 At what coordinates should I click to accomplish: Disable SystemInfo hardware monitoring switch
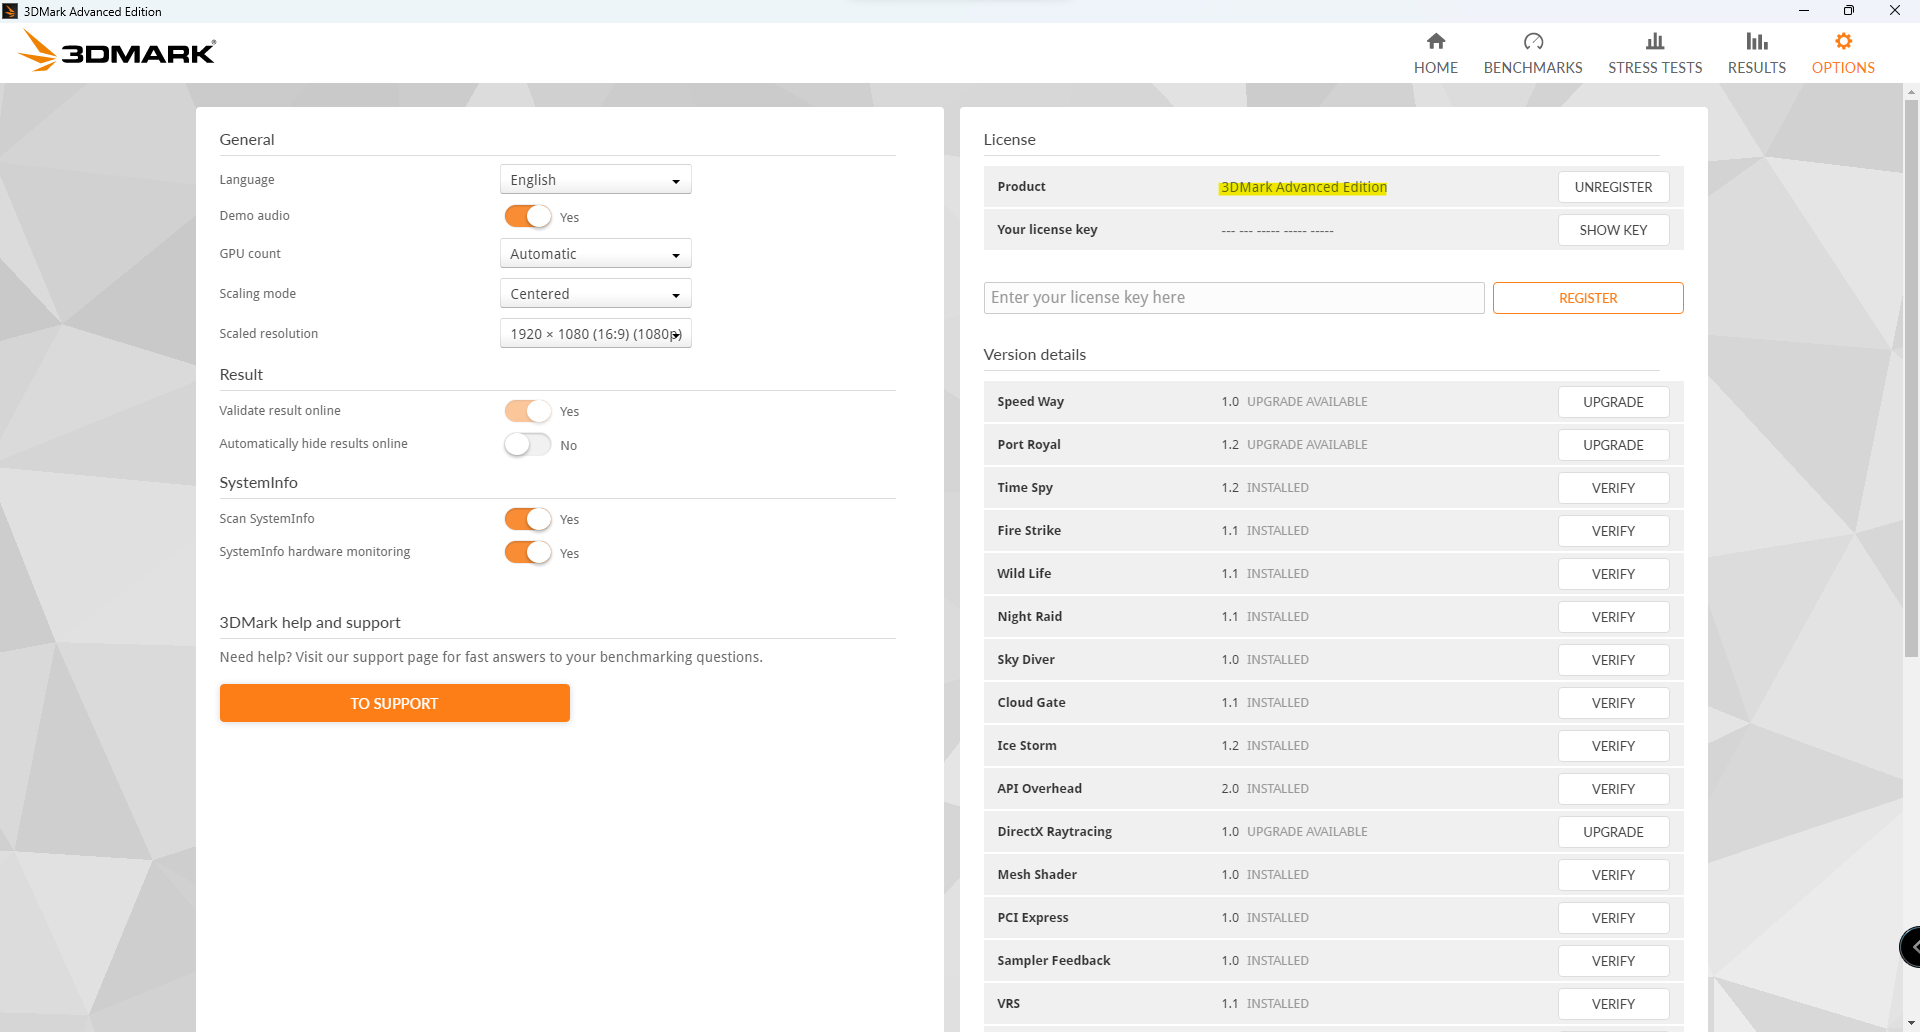pos(527,552)
